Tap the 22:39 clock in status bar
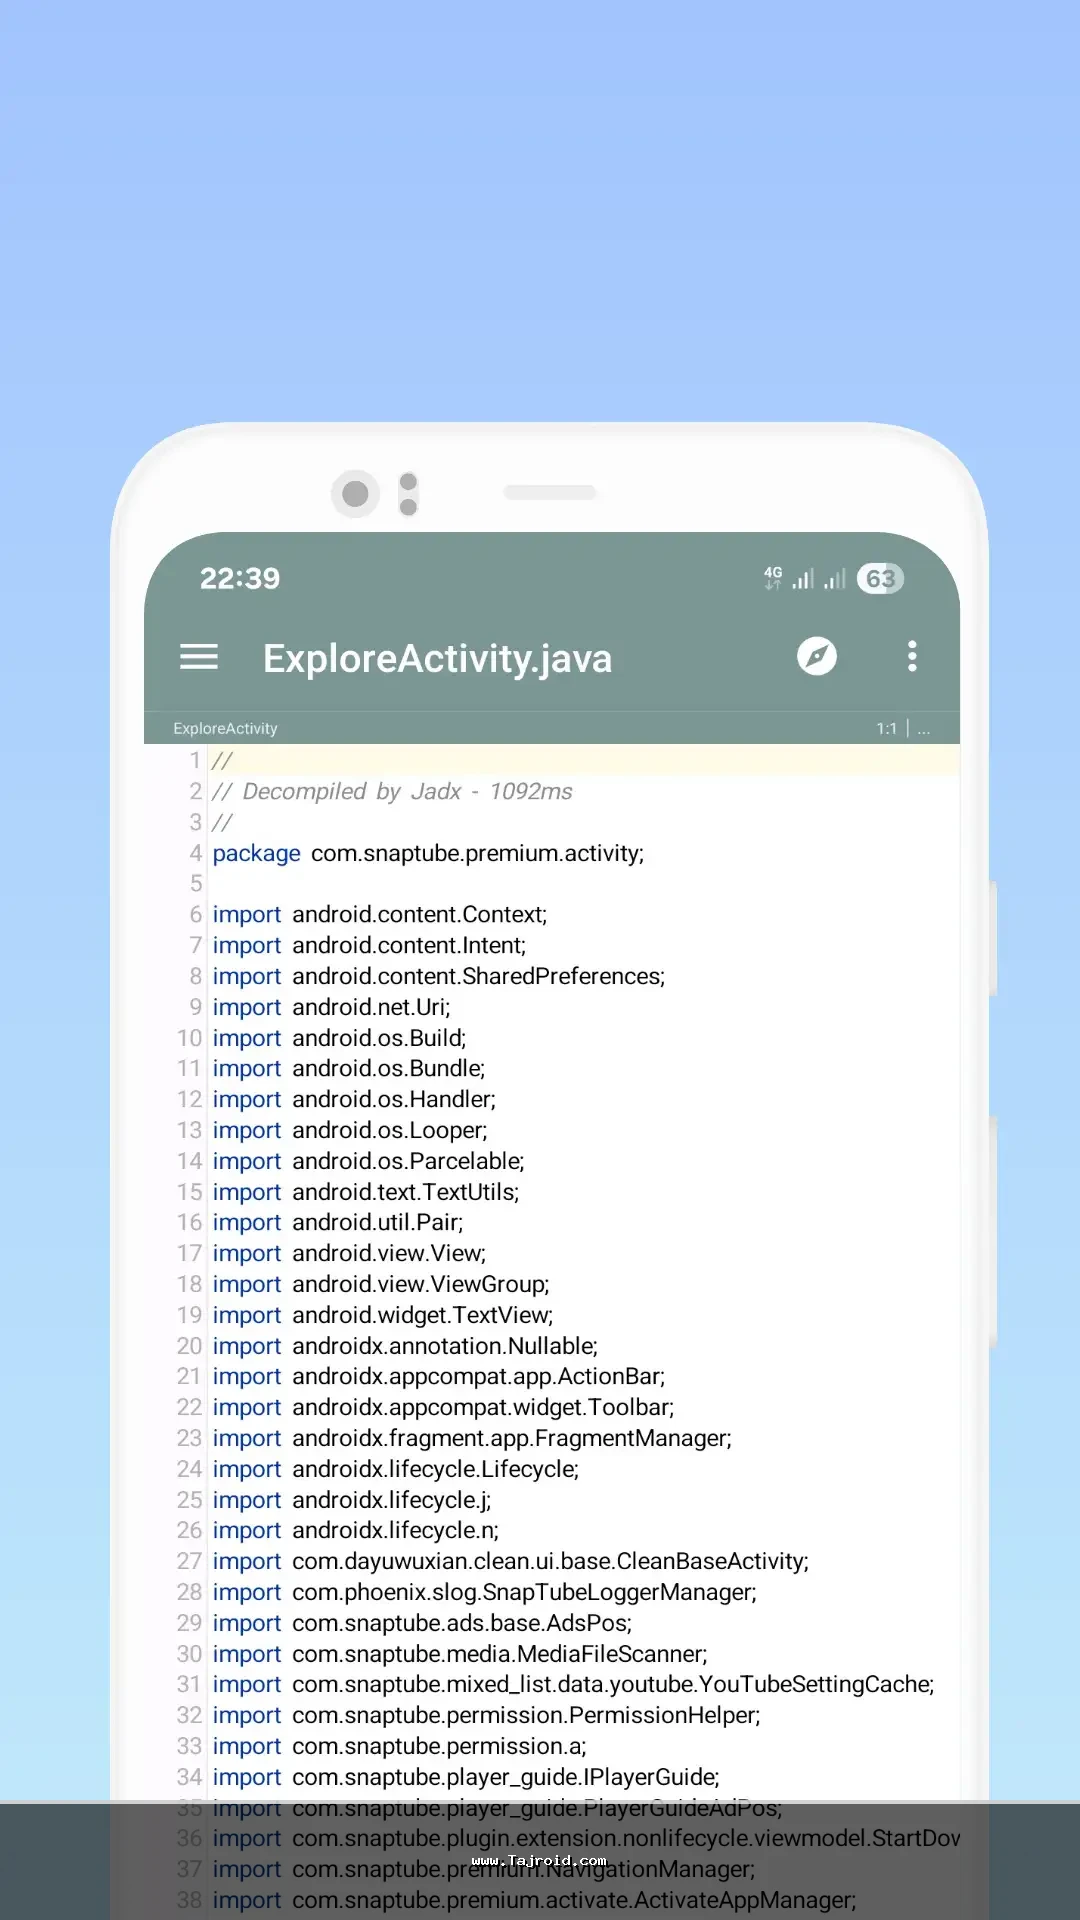Viewport: 1080px width, 1920px height. pyautogui.click(x=240, y=579)
